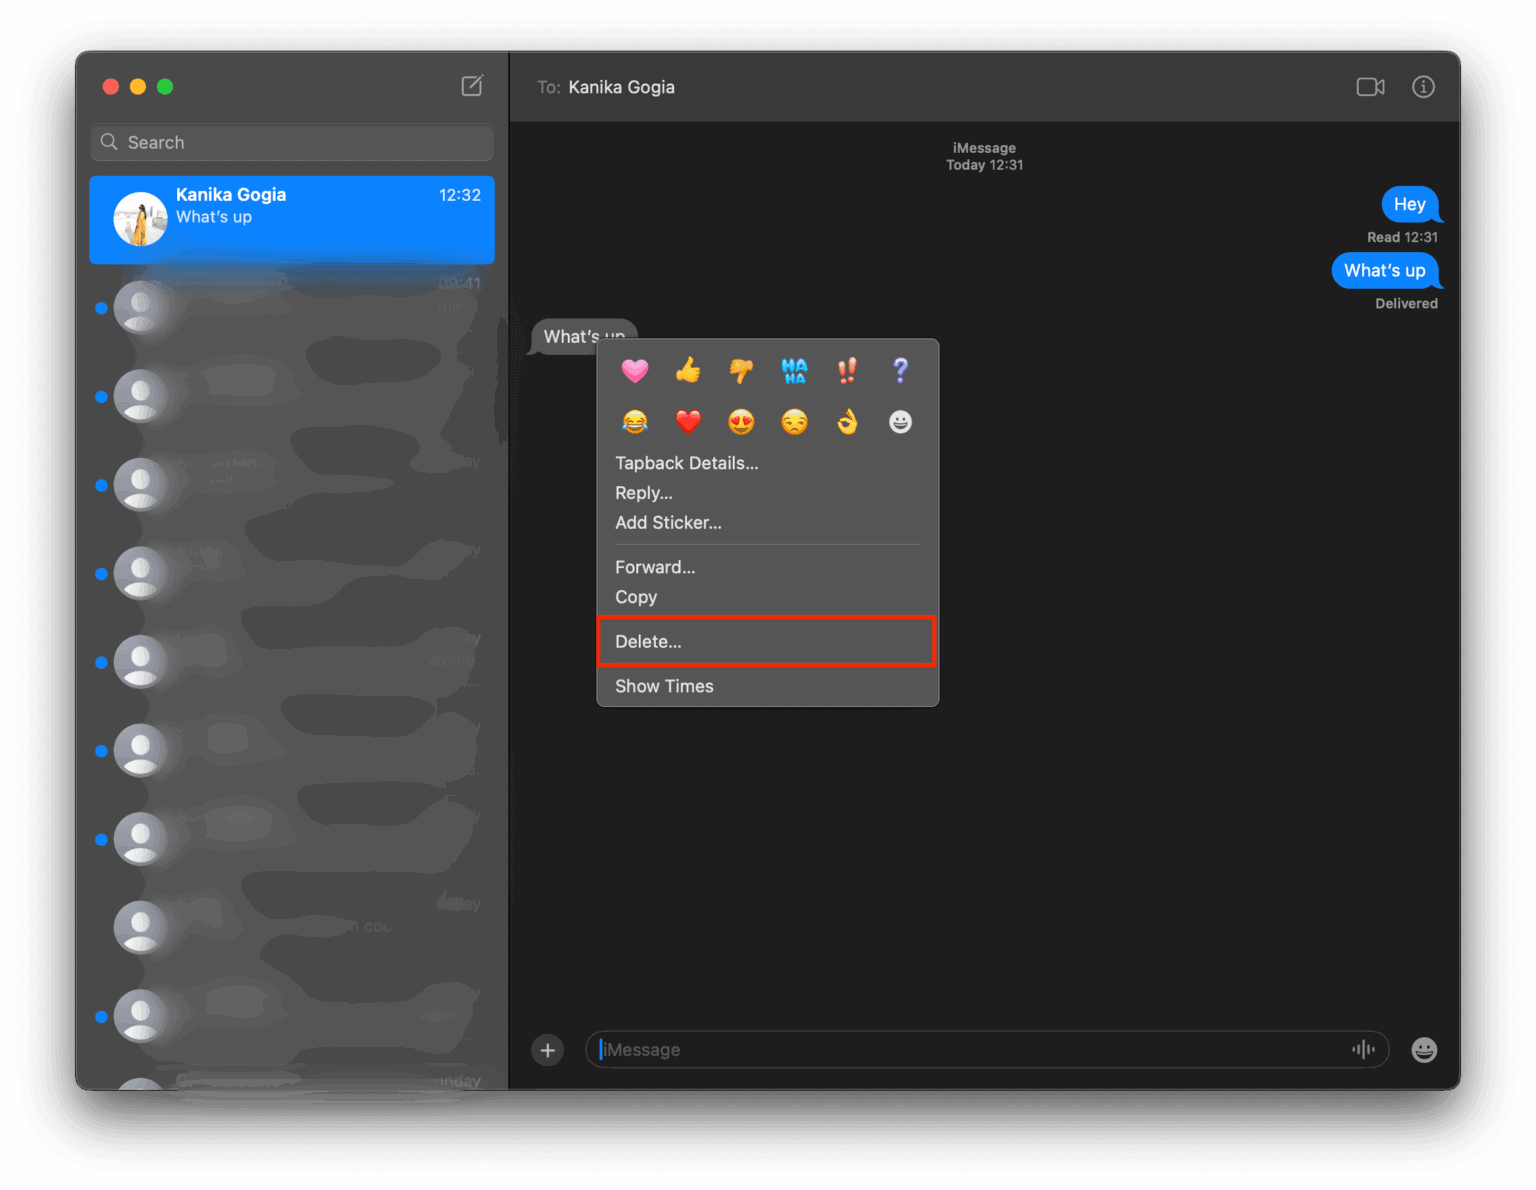Compose a new message with the pencil icon
This screenshot has height=1190, width=1536.
(x=472, y=86)
